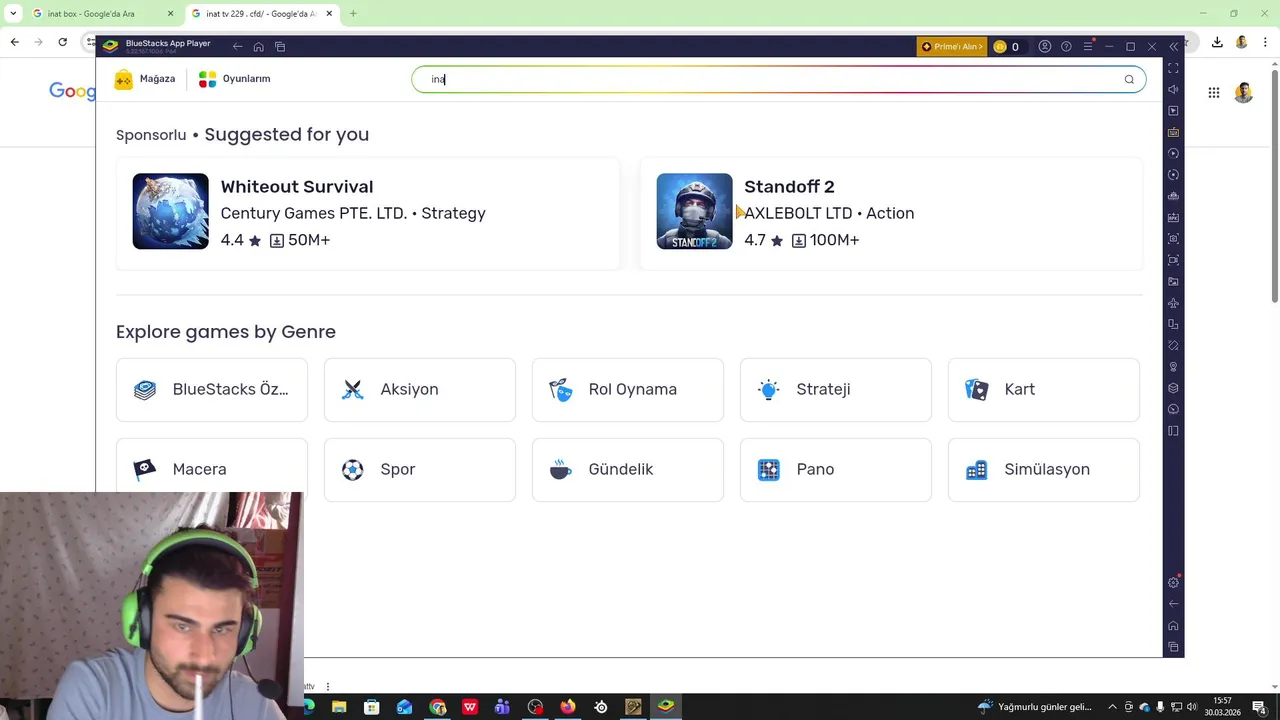This screenshot has height=720, width=1280.
Task: Click the magnifier search icon
Action: click(x=1129, y=79)
